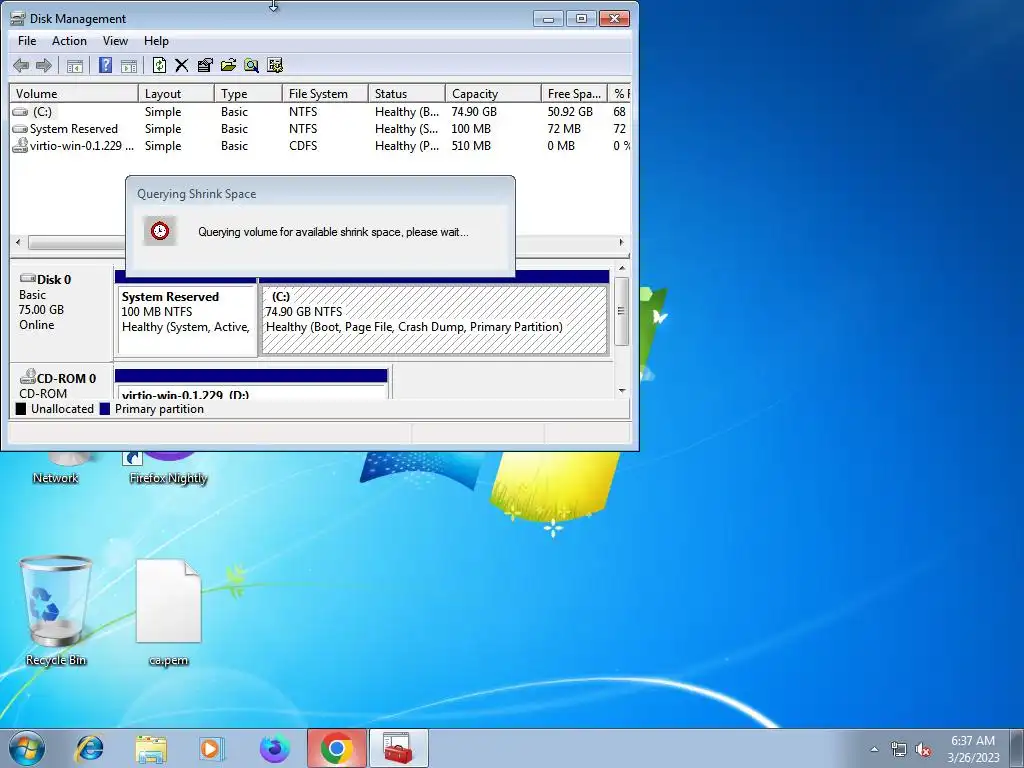1024x768 pixels.
Task: Click the volume list scroll right arrow
Action: coord(622,242)
